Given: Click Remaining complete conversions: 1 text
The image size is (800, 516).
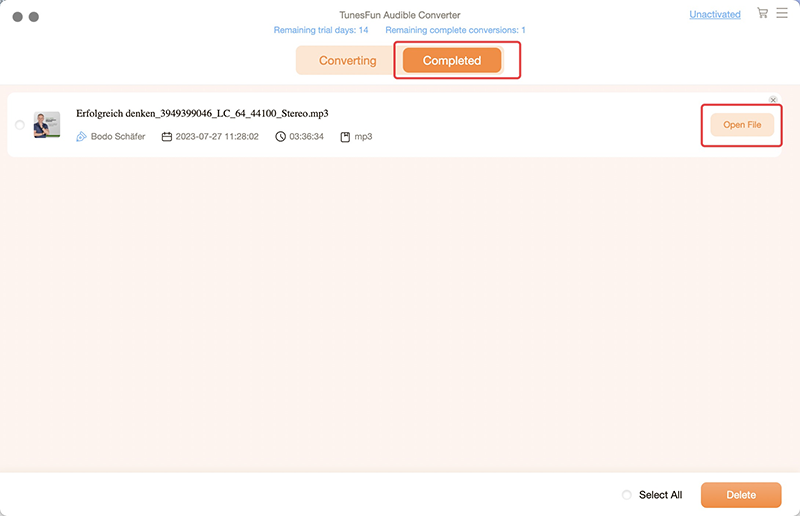Looking at the screenshot, I should pyautogui.click(x=455, y=30).
